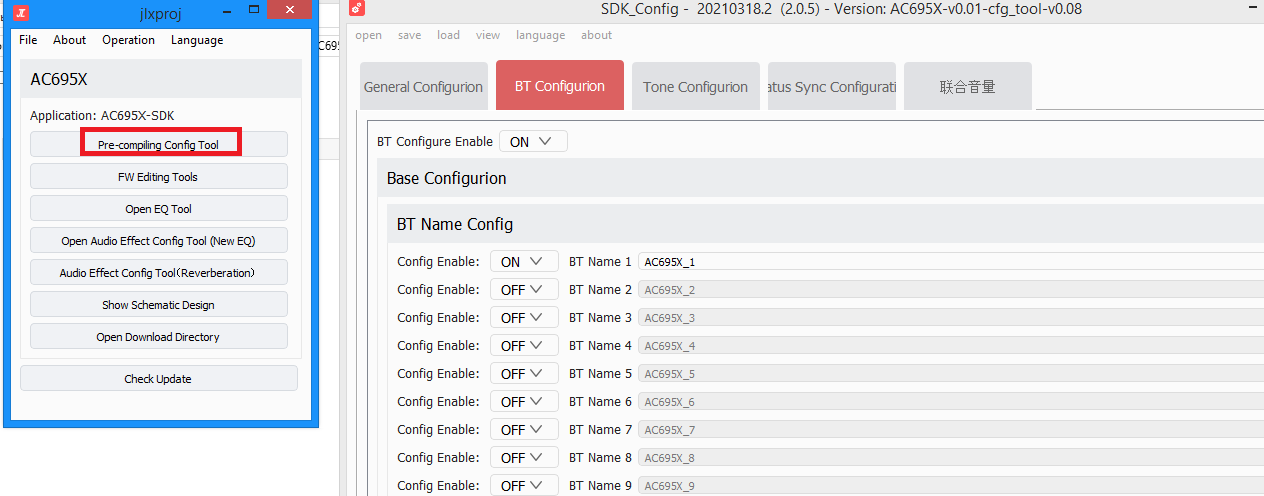This screenshot has height=496, width=1264.
Task: Expand the BT Configure Enable dropdown
Action: tap(533, 142)
